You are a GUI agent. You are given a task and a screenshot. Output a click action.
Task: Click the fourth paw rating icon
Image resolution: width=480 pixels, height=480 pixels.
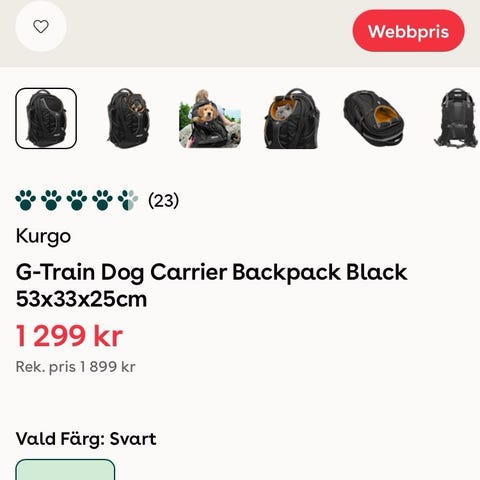pos(102,200)
